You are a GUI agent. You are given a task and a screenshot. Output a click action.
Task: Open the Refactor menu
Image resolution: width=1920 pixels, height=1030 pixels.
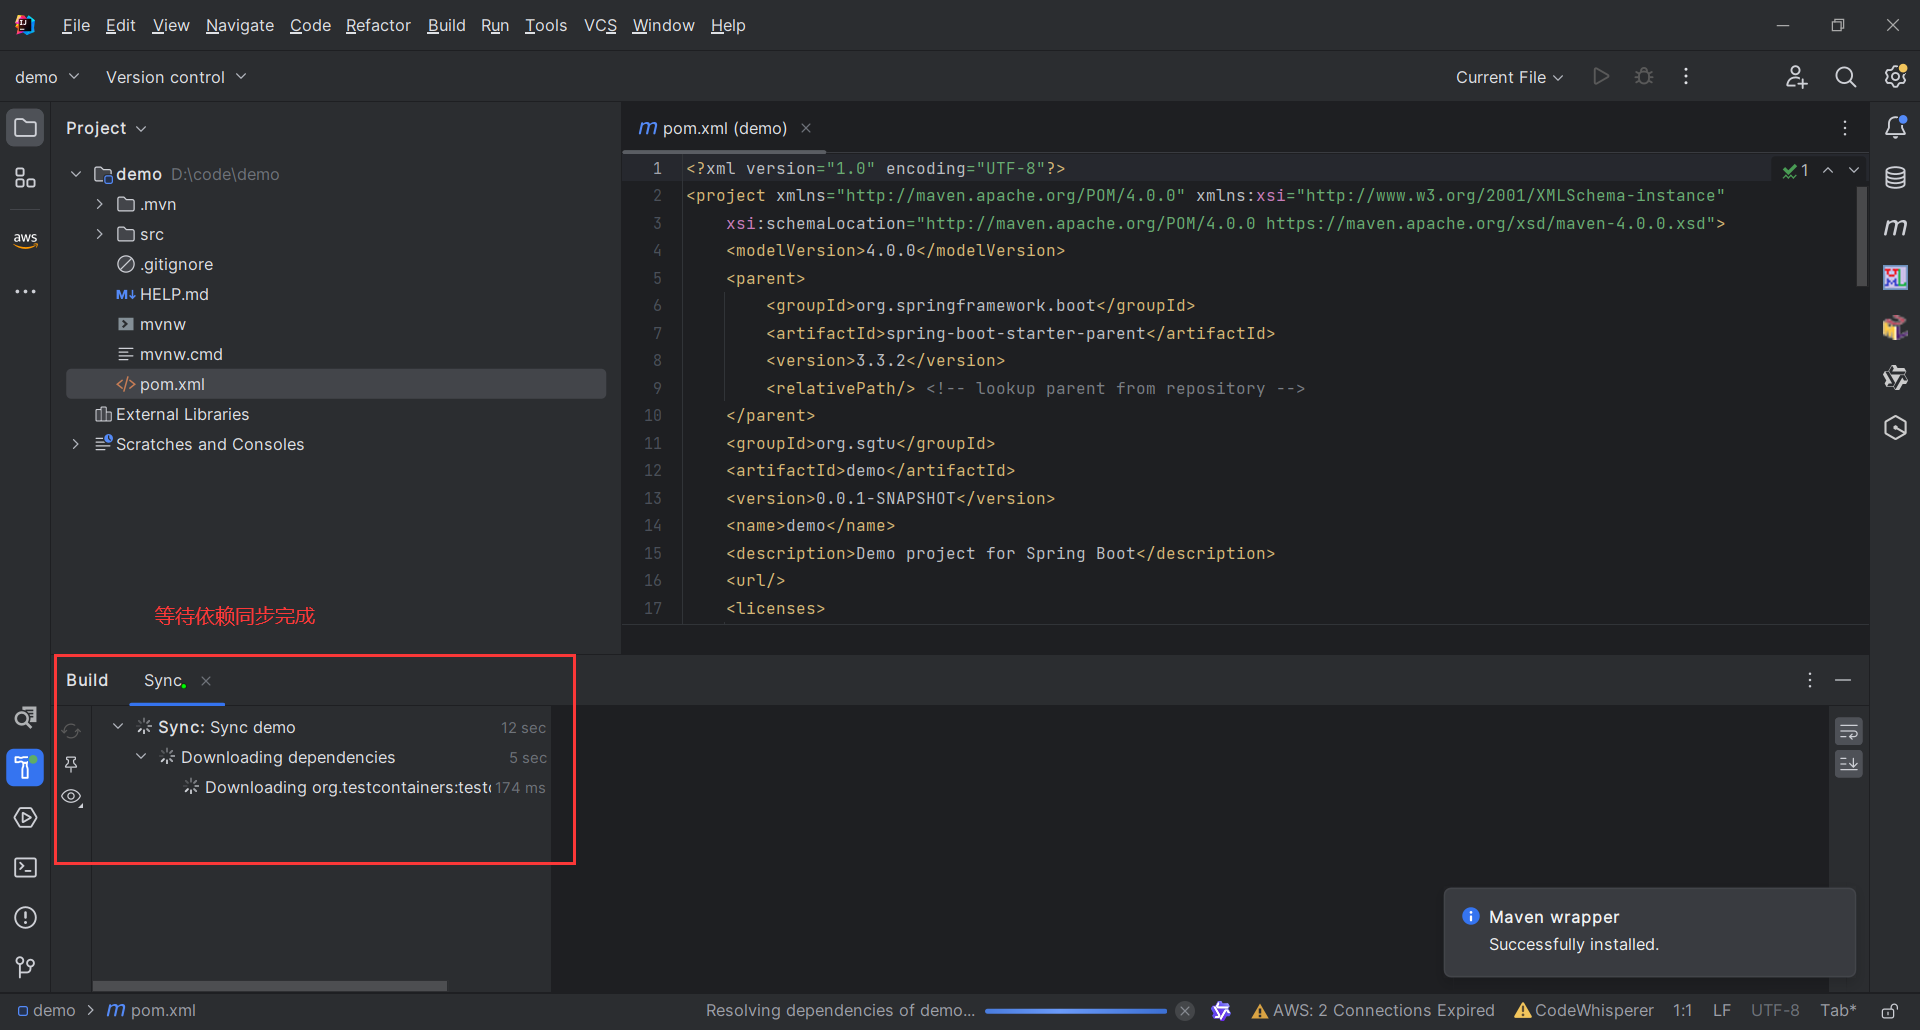378,25
